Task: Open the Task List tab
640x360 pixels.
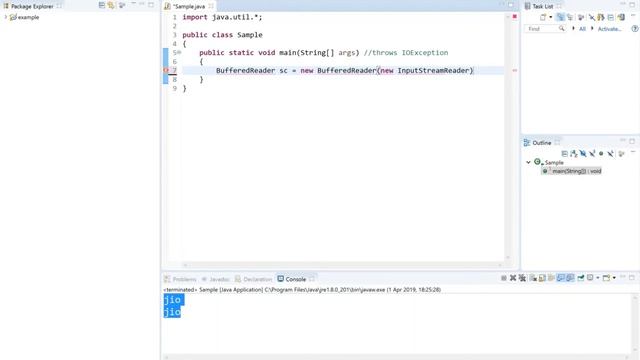Action: pos(543,6)
